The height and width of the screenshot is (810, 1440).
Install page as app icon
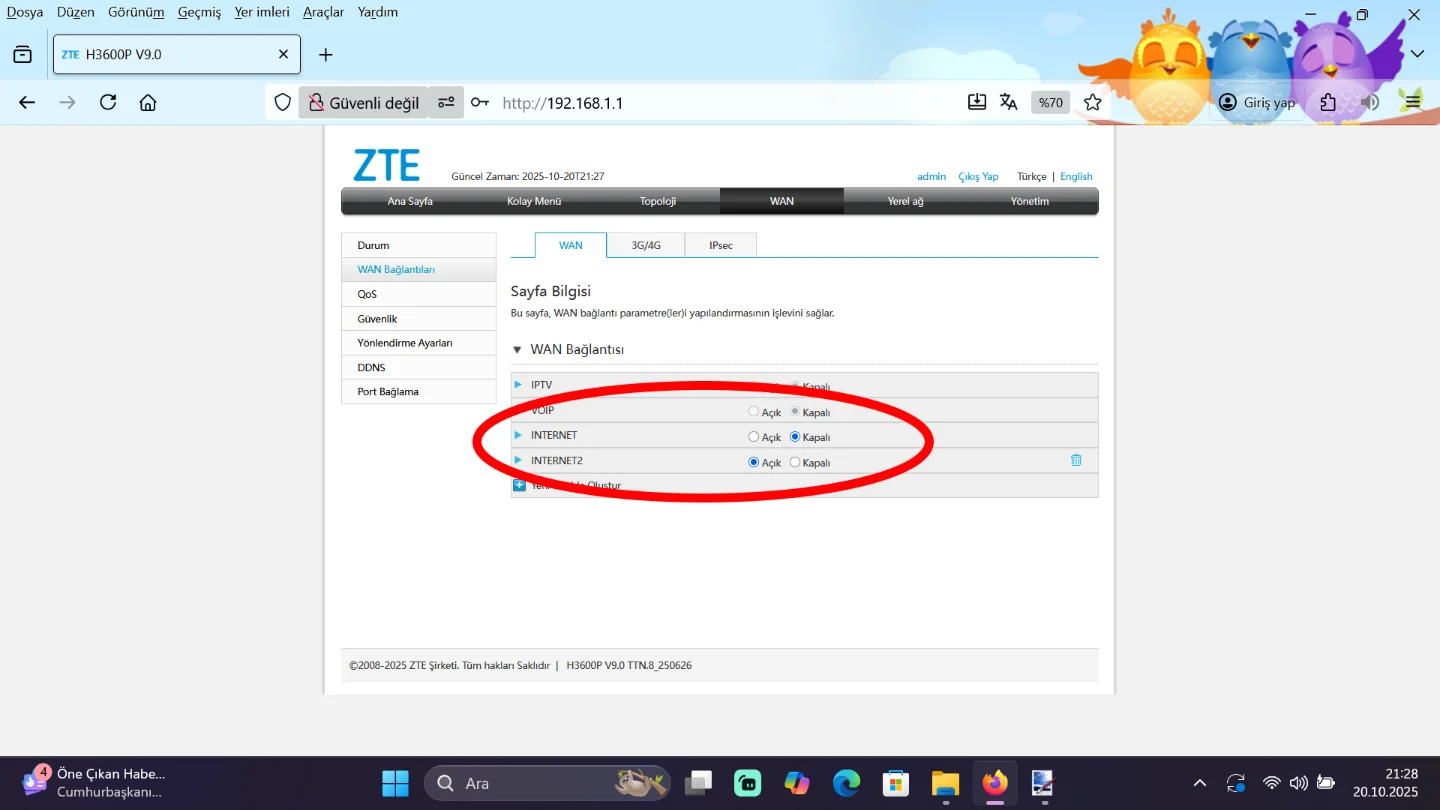(x=977, y=102)
